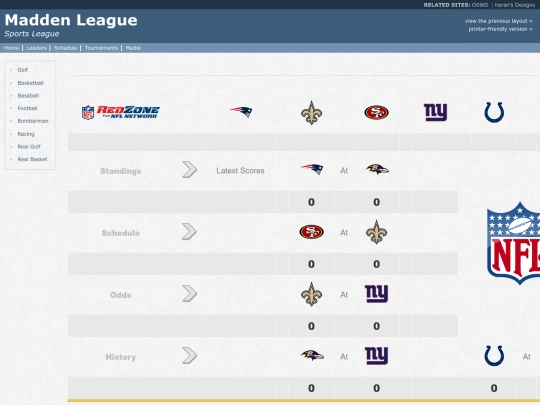This screenshot has width=540, height=405.
Task: Open the Leaders nav item
Action: pyautogui.click(x=36, y=48)
